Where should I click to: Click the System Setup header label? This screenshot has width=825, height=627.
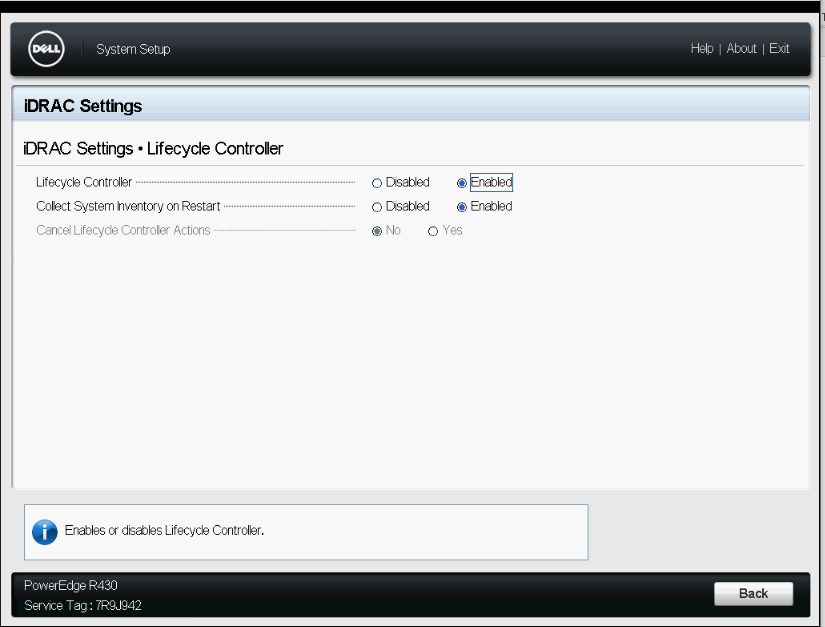[x=133, y=48]
